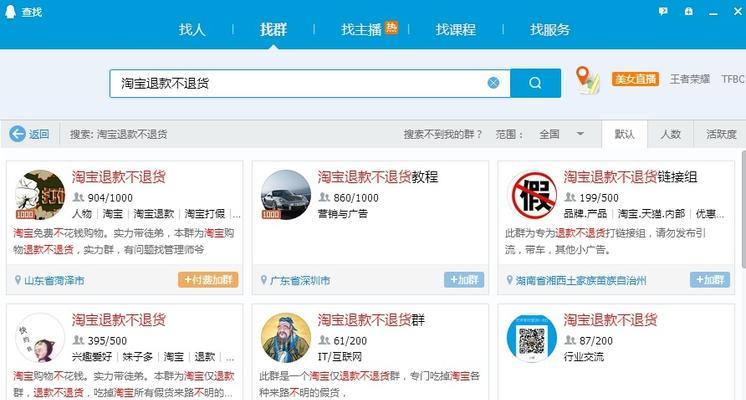Click the member icon beside 395/500
This screenshot has width=746, height=400.
79,341
